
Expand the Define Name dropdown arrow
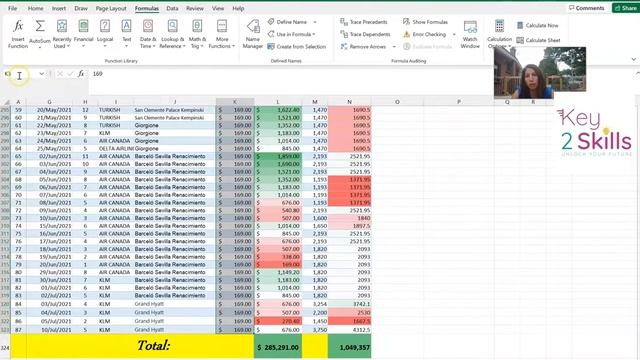point(315,22)
